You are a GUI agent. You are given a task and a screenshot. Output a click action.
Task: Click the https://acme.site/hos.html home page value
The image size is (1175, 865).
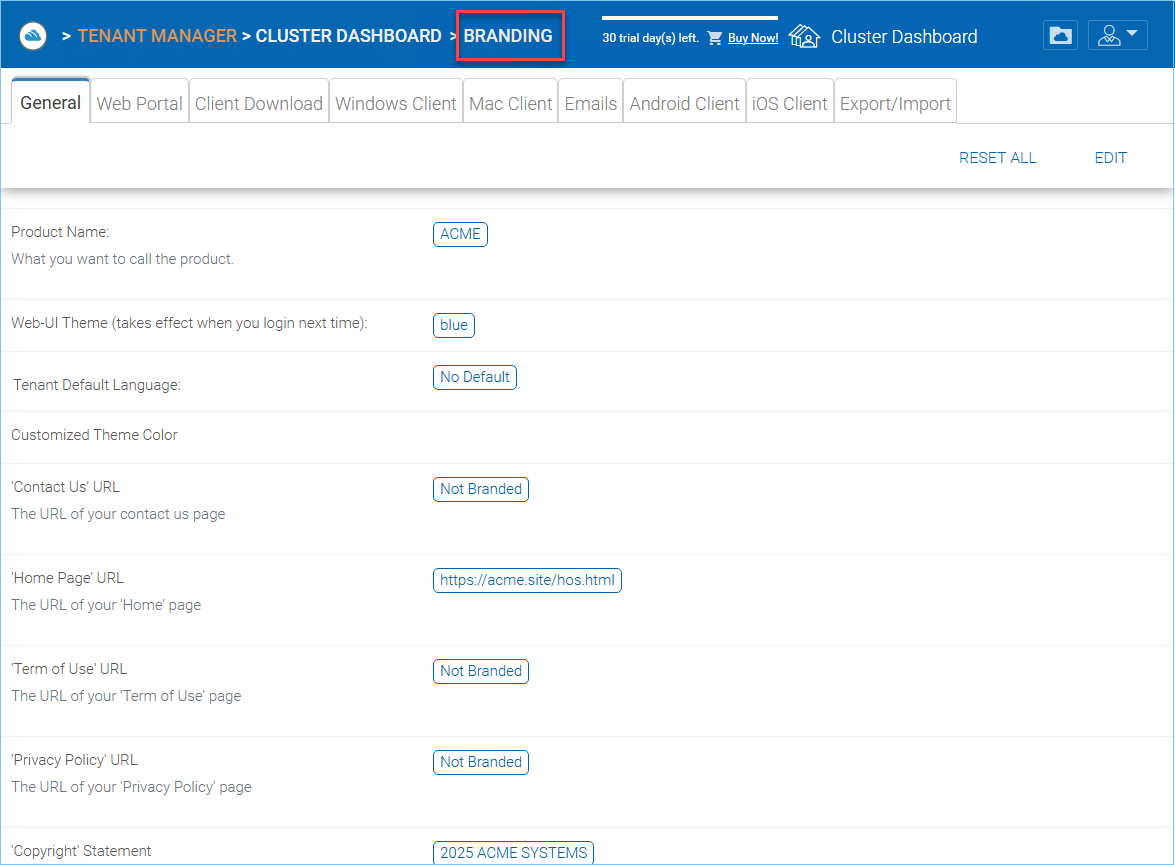pos(527,580)
